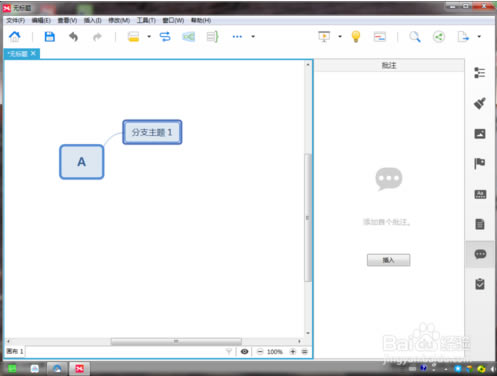Click the 插入 button in comments panel

click(388, 260)
